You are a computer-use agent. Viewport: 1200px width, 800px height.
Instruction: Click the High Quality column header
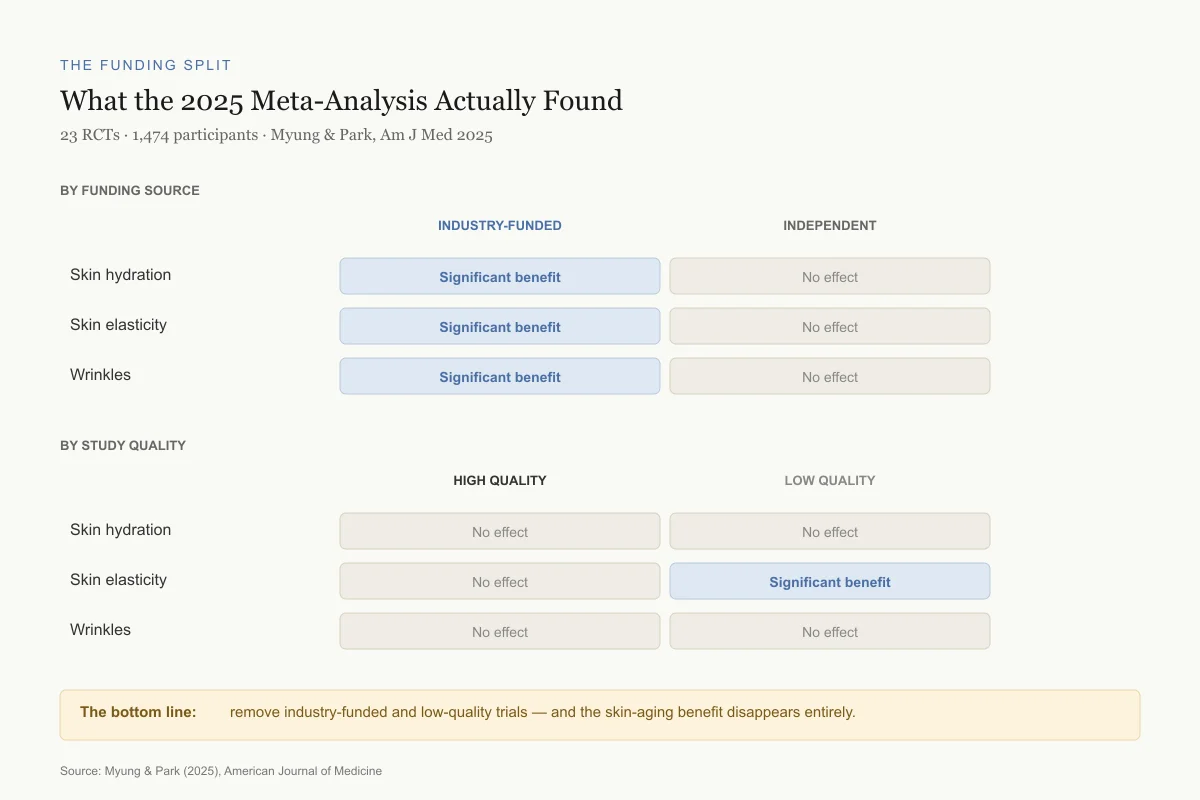[500, 481]
